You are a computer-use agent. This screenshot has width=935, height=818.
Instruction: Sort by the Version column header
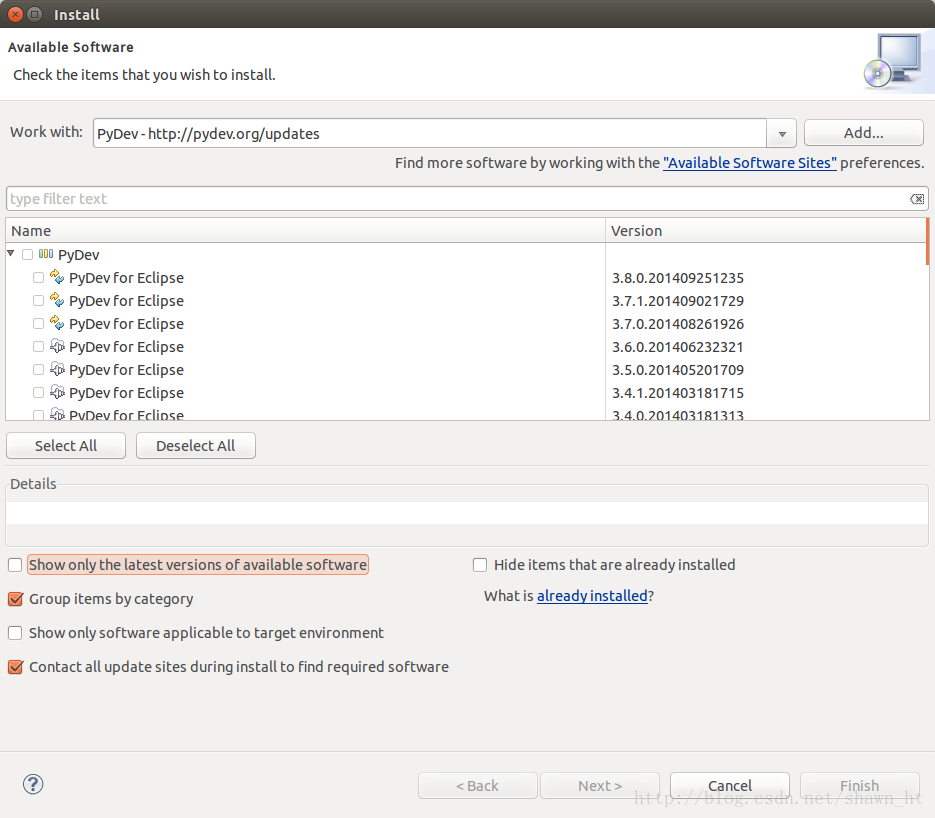point(766,231)
